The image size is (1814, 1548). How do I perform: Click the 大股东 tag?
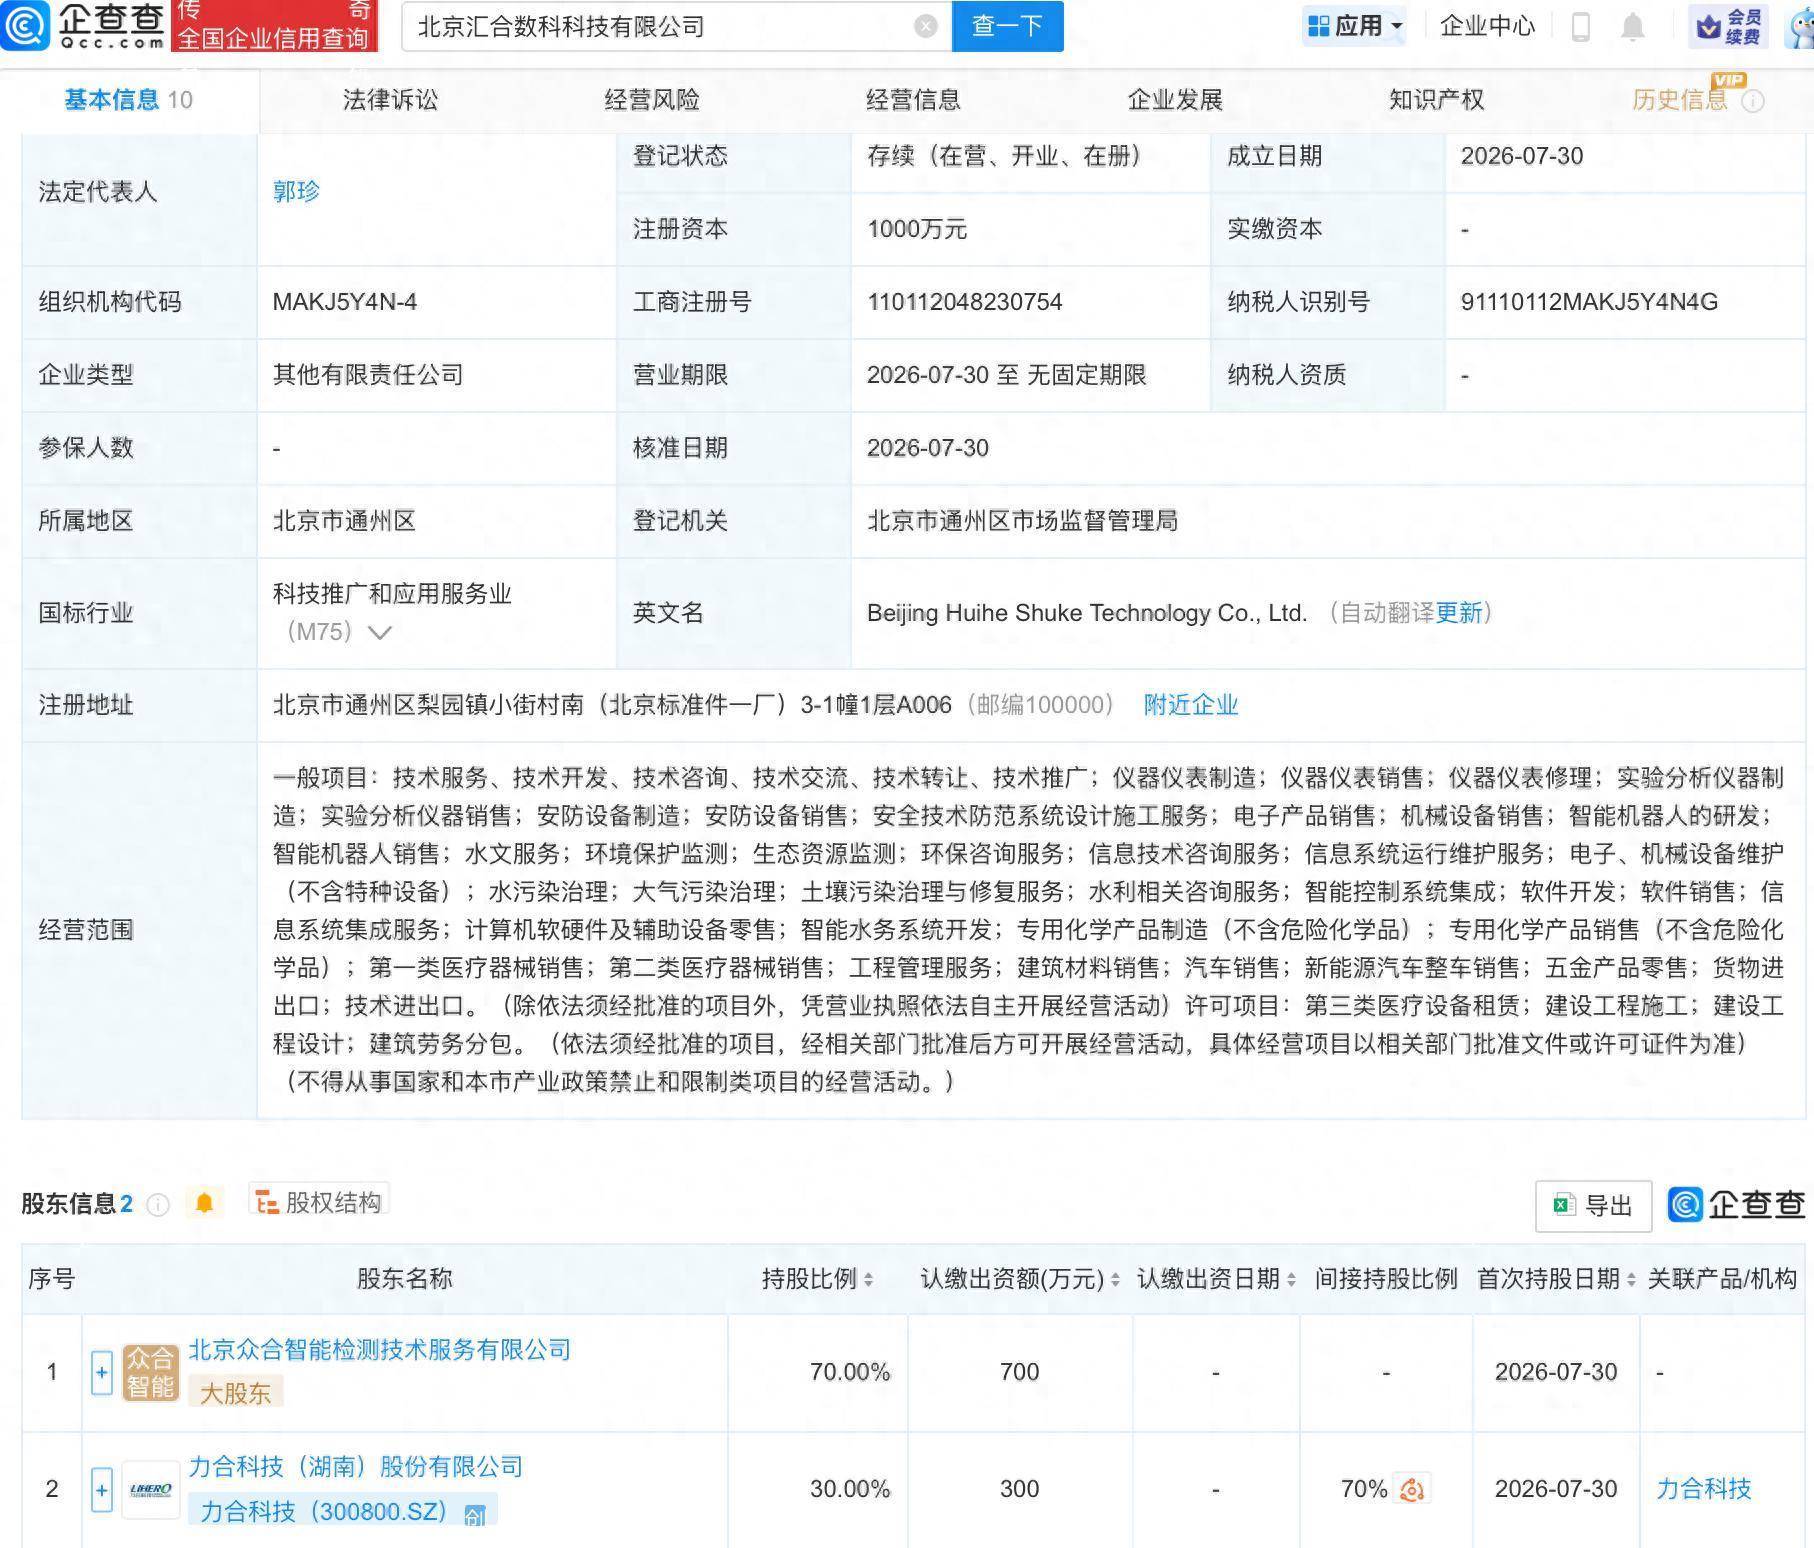[236, 1393]
